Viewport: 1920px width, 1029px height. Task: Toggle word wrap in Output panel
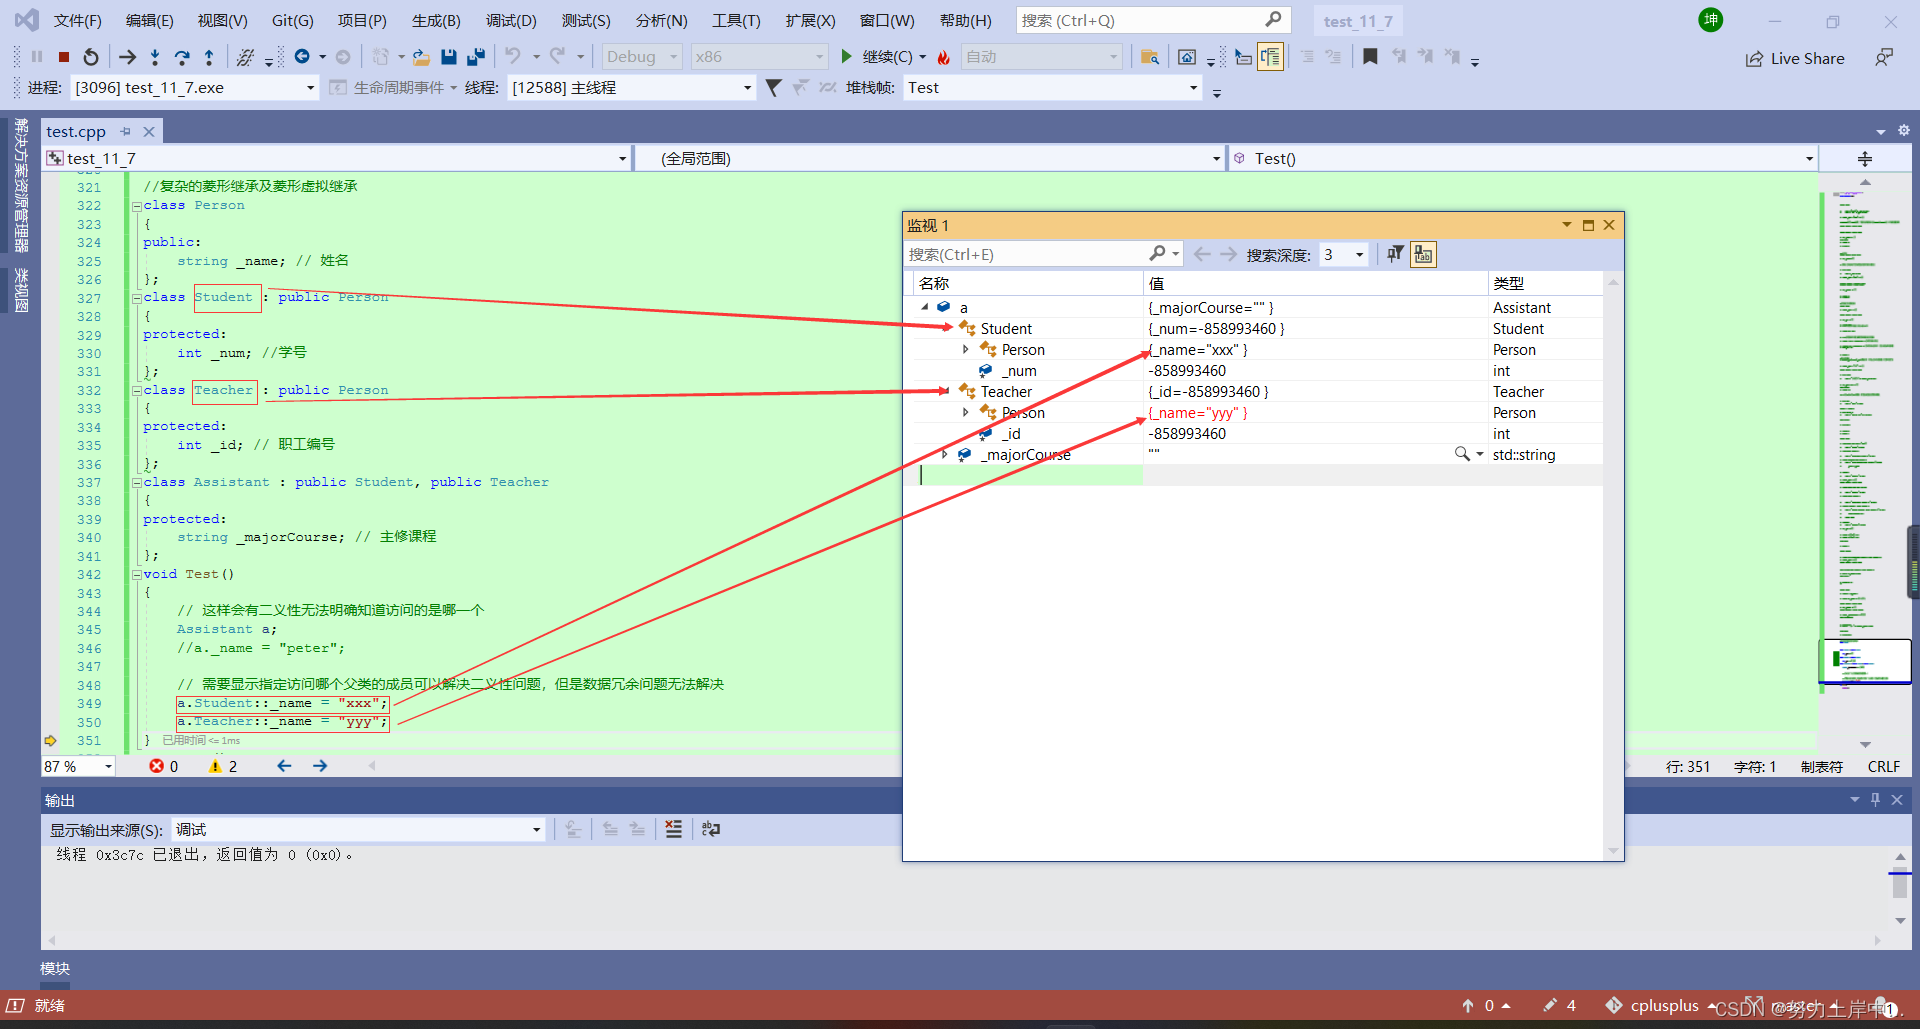[x=711, y=829]
